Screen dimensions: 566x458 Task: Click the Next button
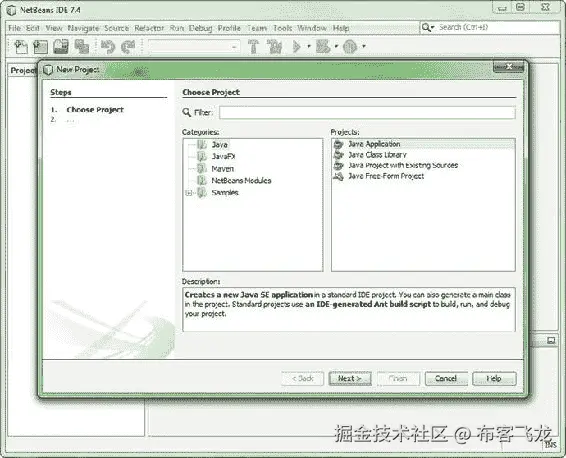(350, 379)
